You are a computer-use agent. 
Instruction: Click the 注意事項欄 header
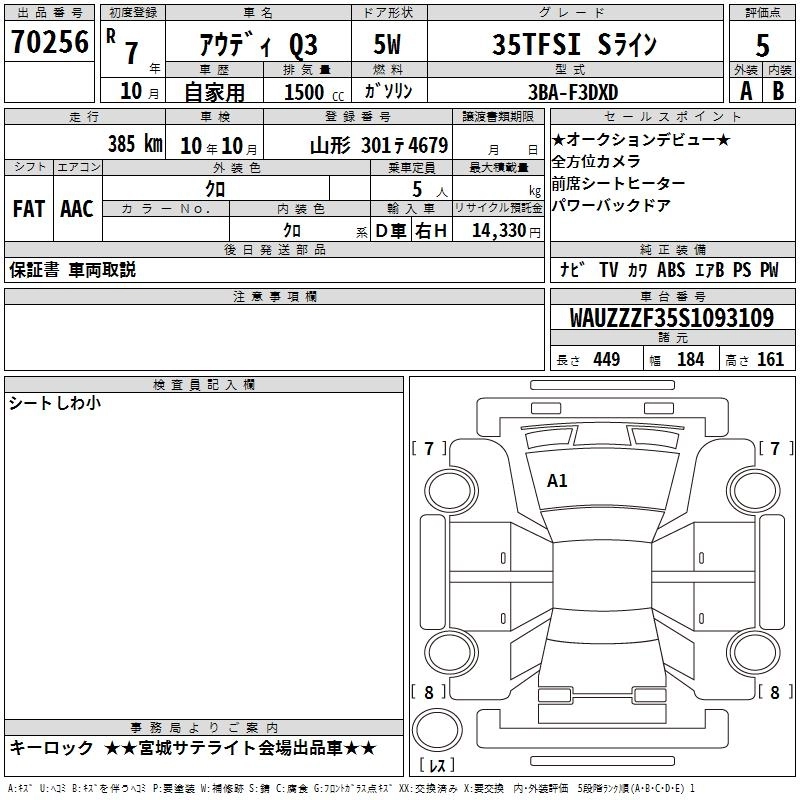pyautogui.click(x=274, y=296)
